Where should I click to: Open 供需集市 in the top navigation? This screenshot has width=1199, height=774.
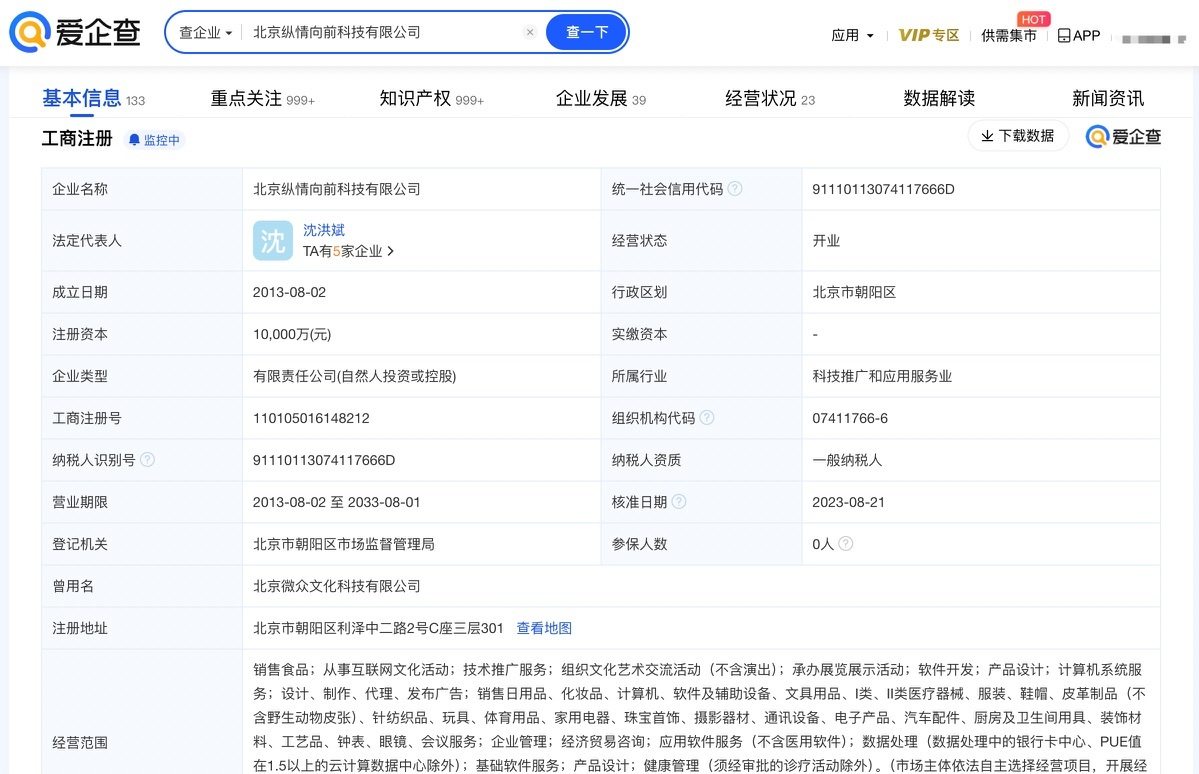pos(1009,35)
